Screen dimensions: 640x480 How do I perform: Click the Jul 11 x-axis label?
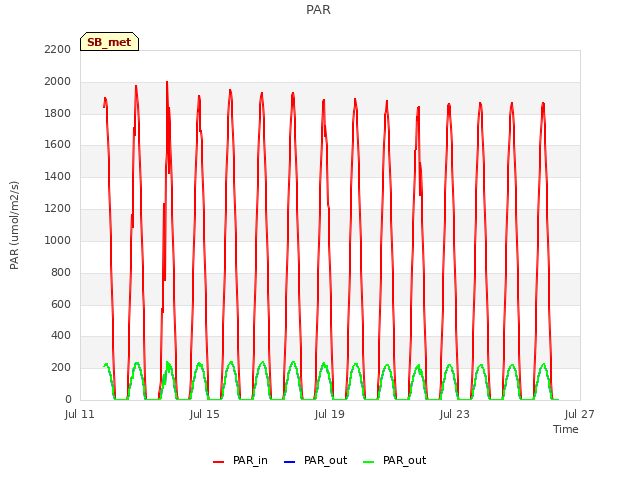[x=80, y=415]
